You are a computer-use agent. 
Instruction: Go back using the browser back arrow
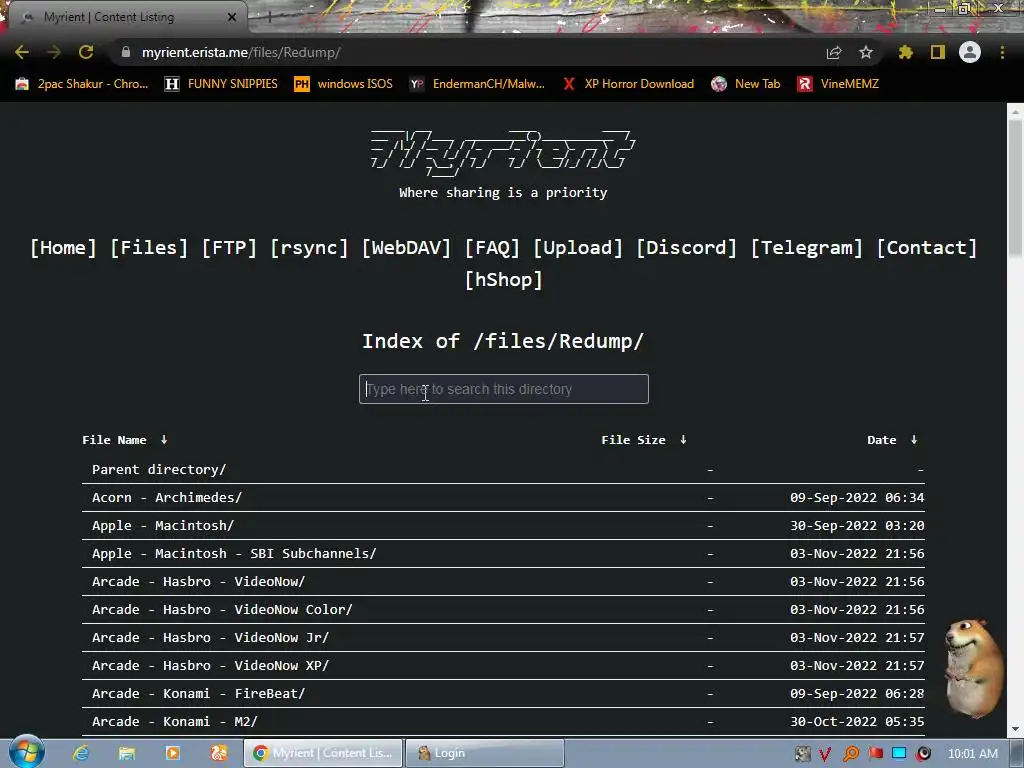pos(22,52)
